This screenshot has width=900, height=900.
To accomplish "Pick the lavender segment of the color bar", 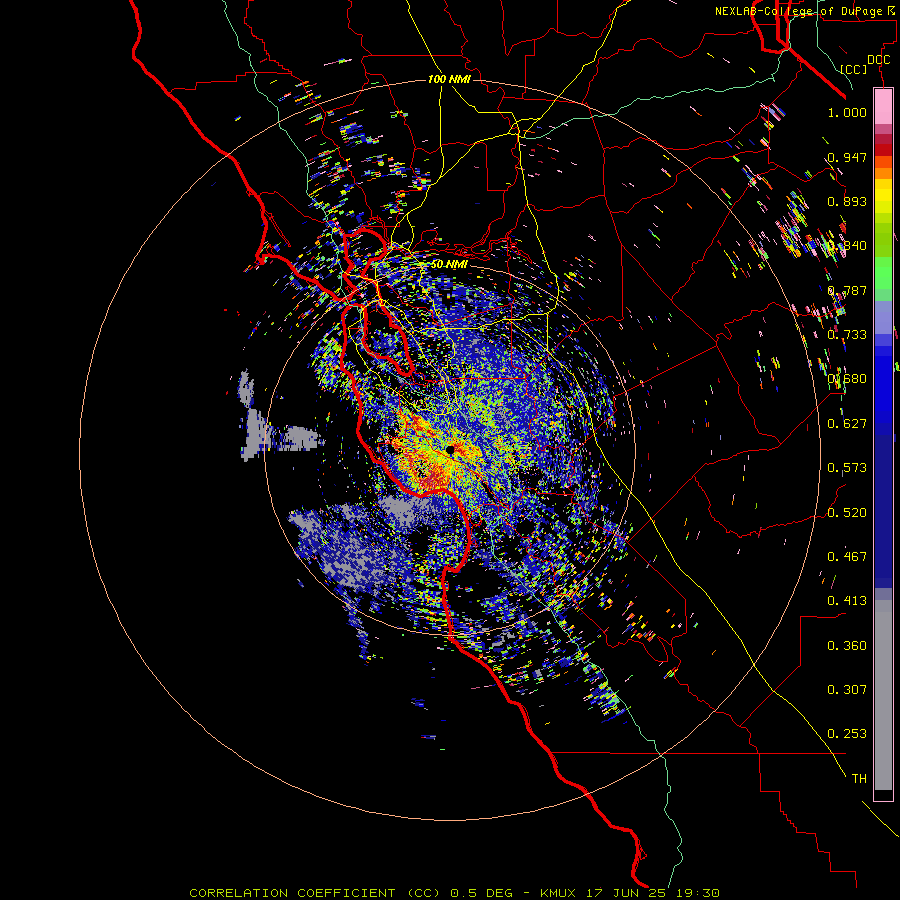I will [883, 317].
